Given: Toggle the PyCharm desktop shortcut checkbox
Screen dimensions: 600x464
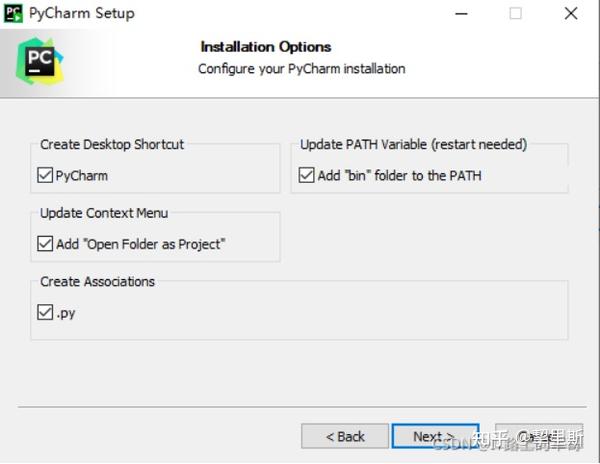Looking at the screenshot, I should click(x=45, y=176).
